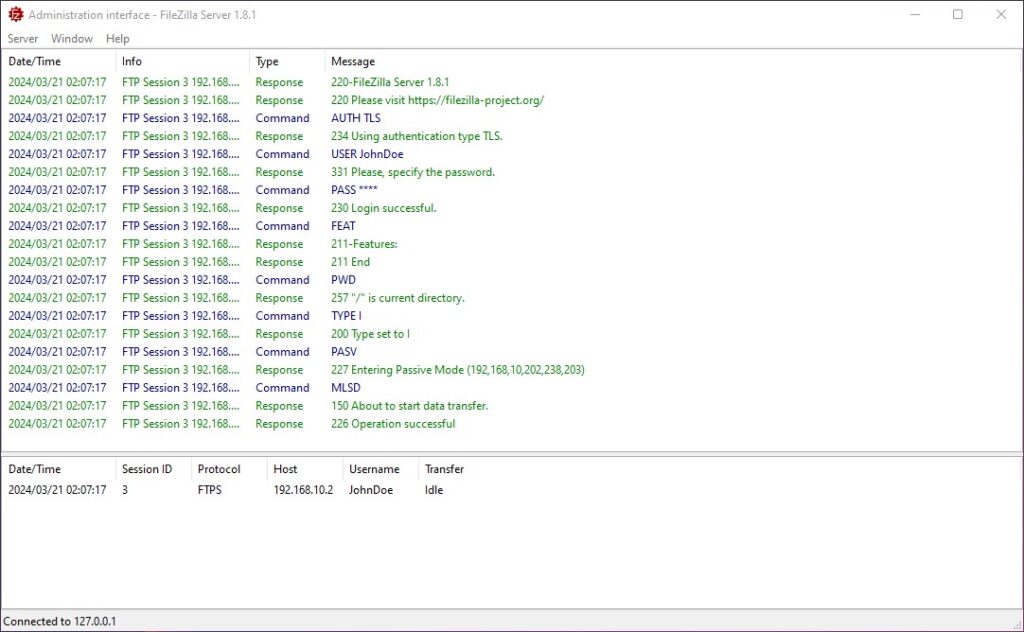Sort log by Date/Time column header
This screenshot has width=1024, height=632.
pos(35,62)
